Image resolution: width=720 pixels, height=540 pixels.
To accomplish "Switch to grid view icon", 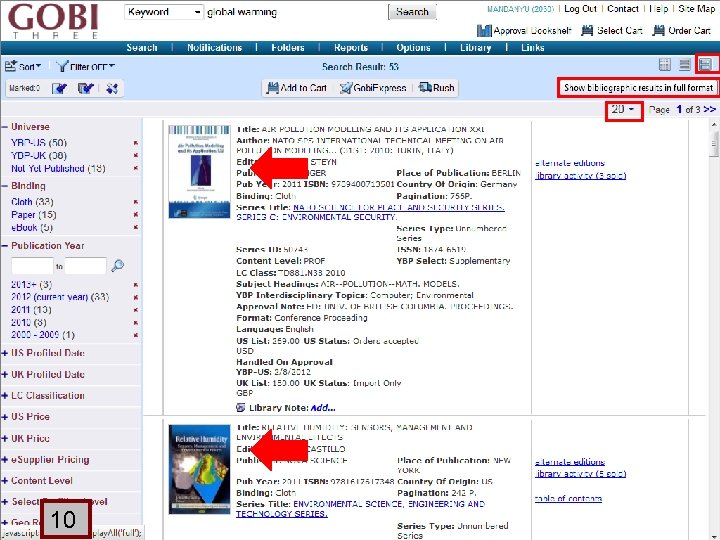I will coord(664,65).
